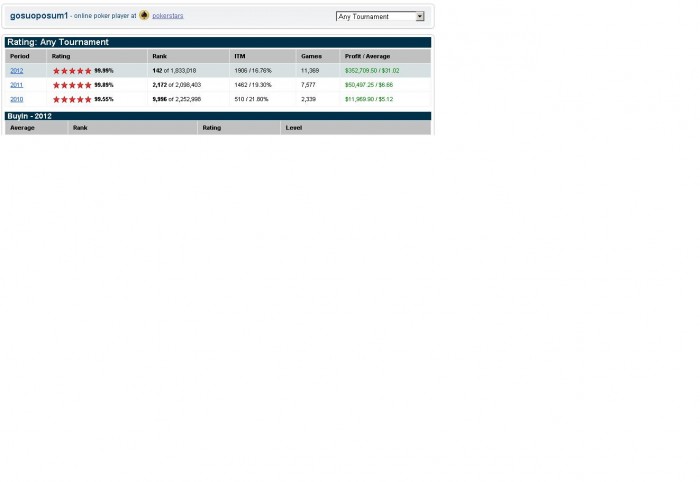700x482 pixels.
Task: Click the 99.89% rating percentage
Action: pyautogui.click(x=104, y=85)
